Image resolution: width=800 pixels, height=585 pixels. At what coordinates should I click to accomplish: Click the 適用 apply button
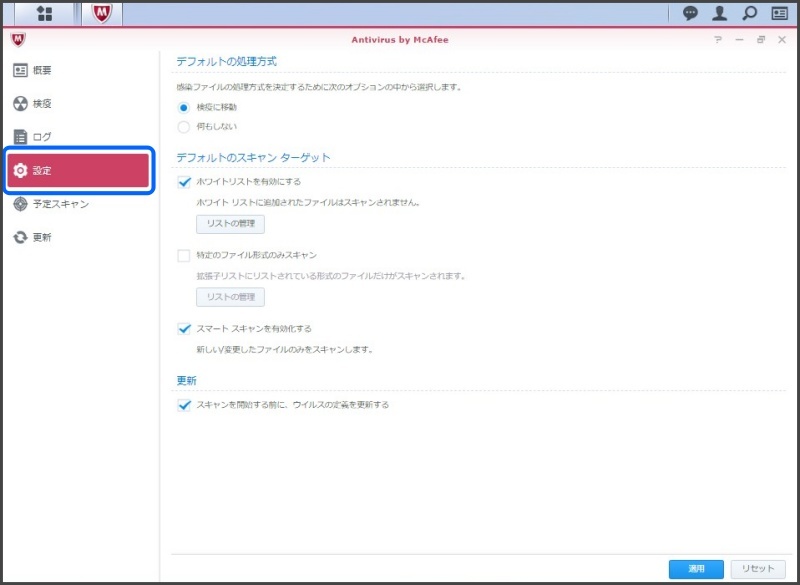(696, 569)
